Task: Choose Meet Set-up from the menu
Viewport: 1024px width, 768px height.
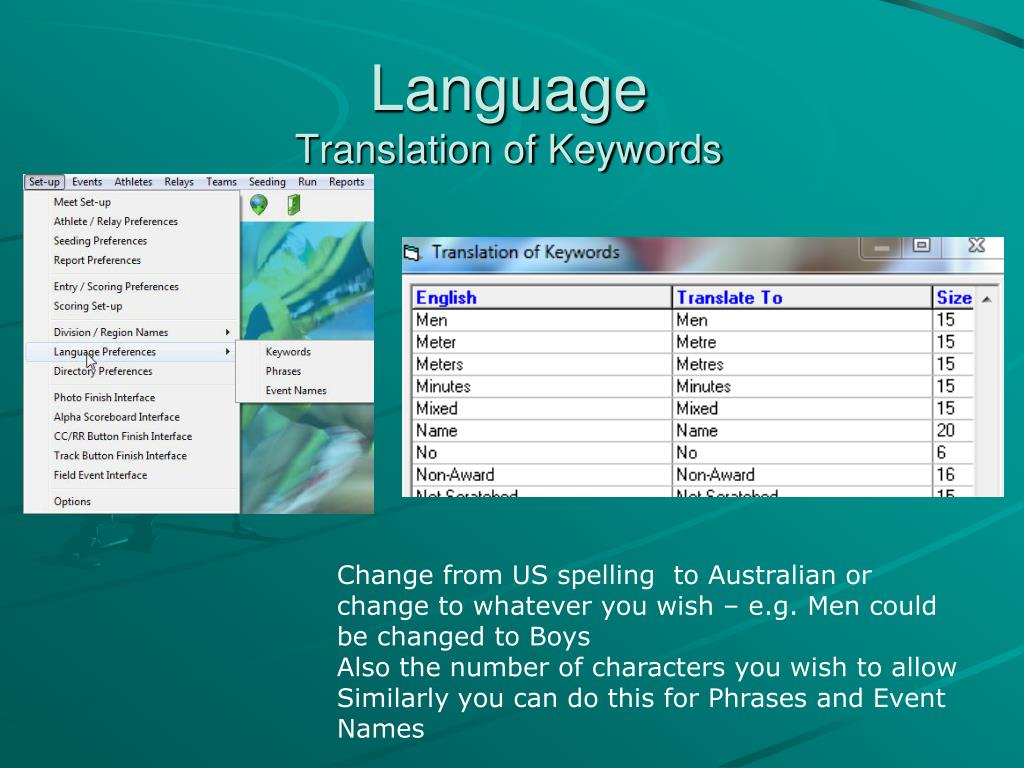Action: [133, 202]
